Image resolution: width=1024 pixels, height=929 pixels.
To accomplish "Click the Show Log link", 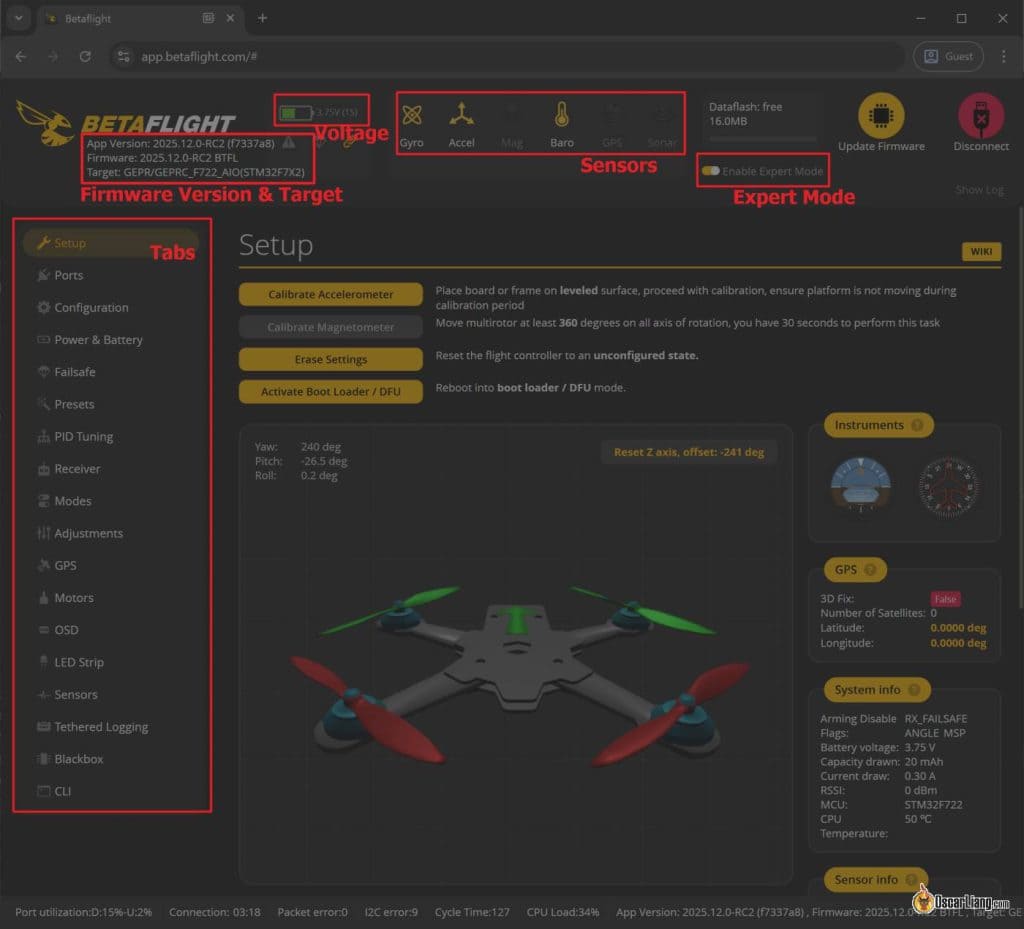I will tap(979, 189).
